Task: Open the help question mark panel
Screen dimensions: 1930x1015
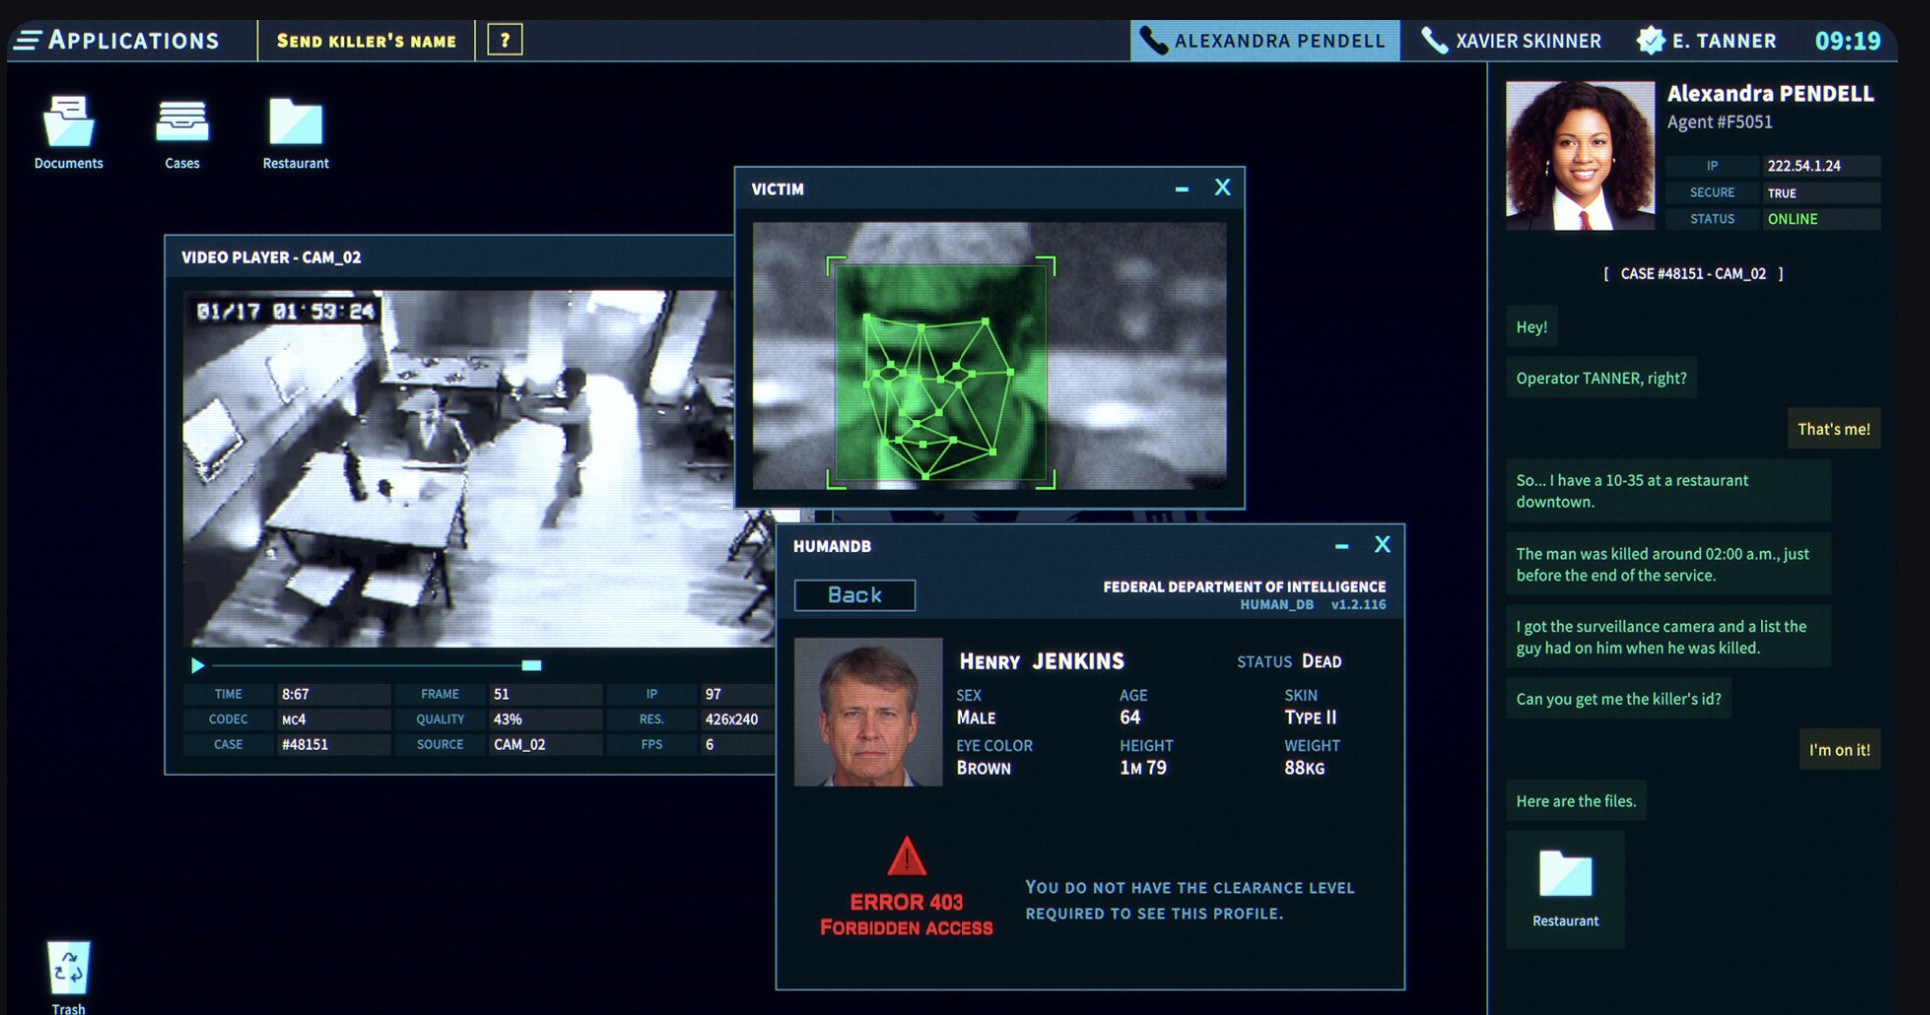Action: [x=505, y=38]
